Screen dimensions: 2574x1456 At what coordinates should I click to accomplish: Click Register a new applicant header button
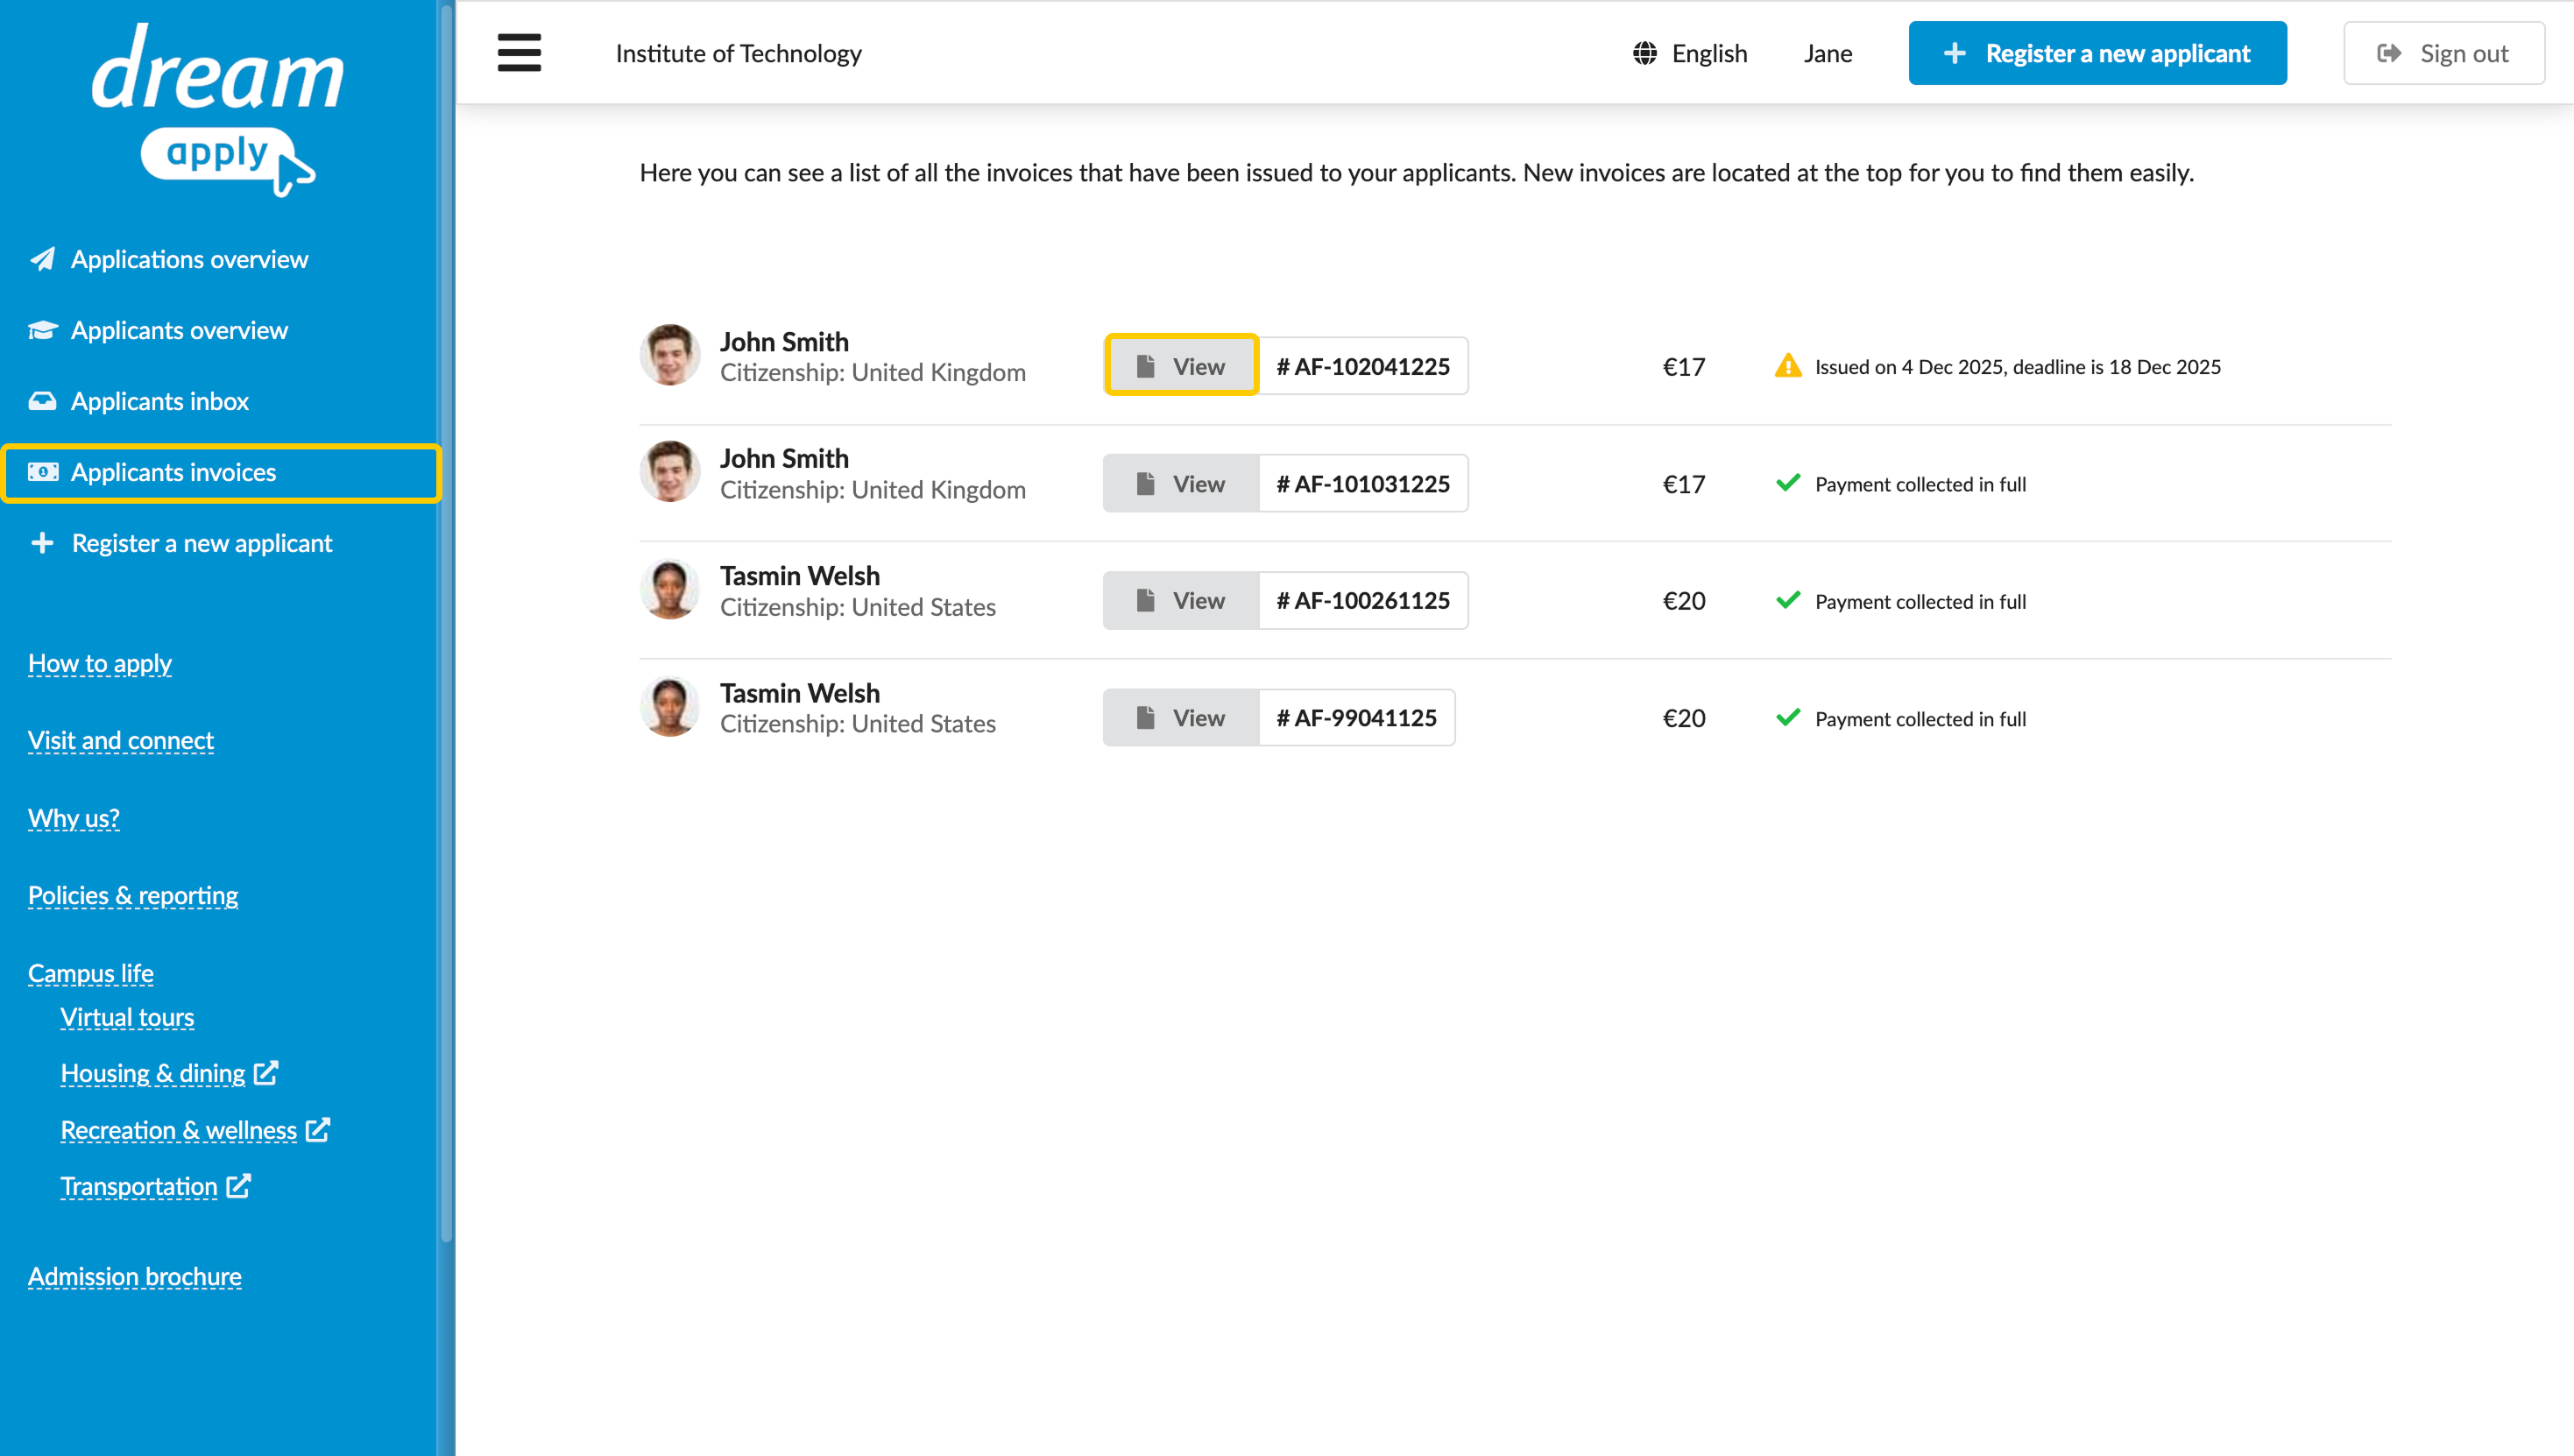(x=2097, y=53)
